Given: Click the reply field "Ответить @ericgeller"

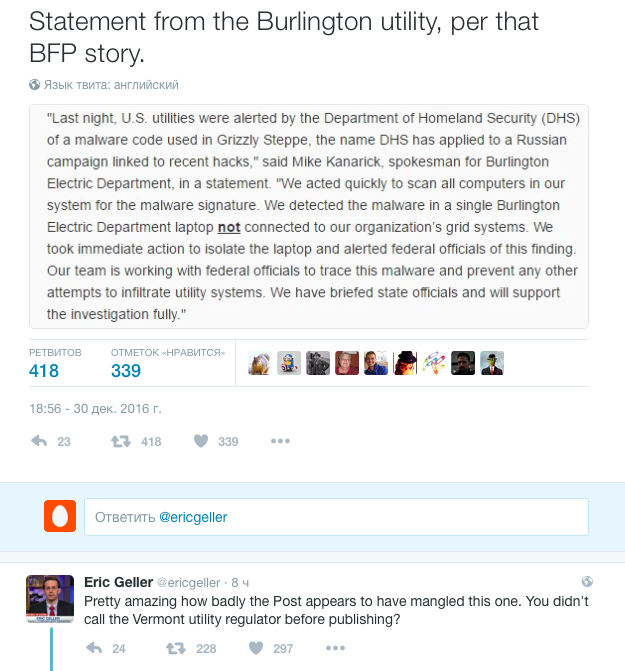Looking at the screenshot, I should [x=336, y=517].
